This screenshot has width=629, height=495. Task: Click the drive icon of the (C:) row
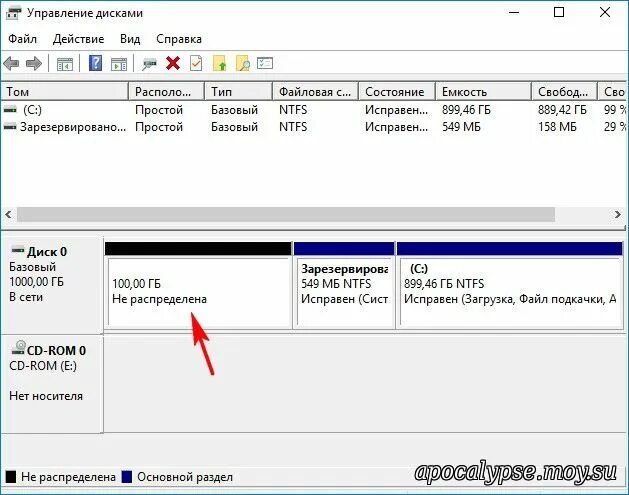click(10, 109)
